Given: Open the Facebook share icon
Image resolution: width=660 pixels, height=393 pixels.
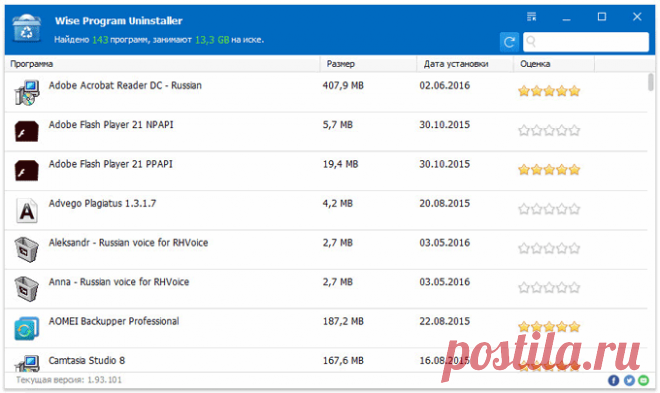Looking at the screenshot, I should click(613, 380).
